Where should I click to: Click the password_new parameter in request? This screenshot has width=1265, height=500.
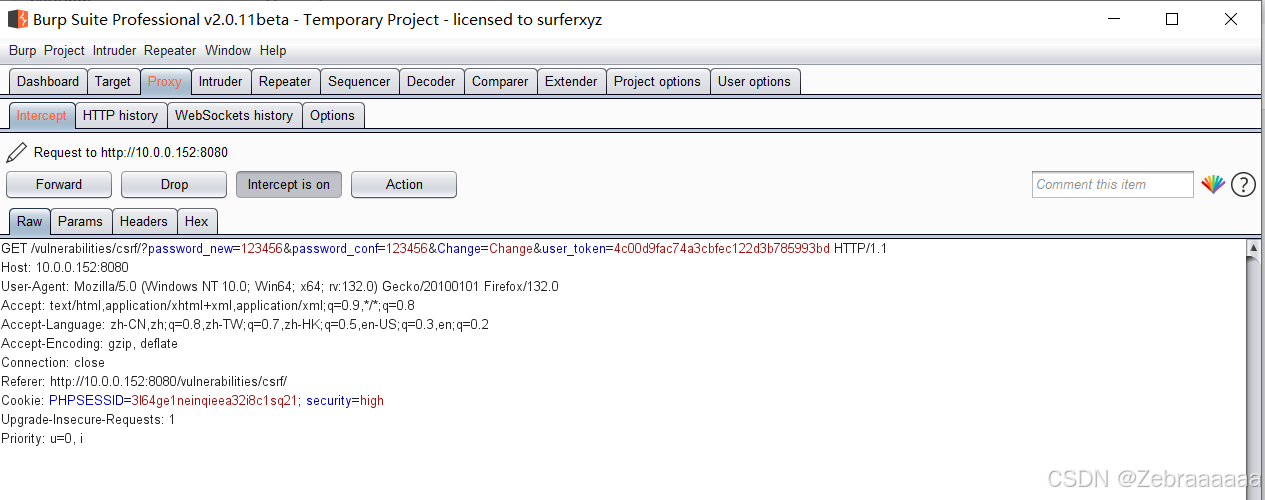pos(194,249)
